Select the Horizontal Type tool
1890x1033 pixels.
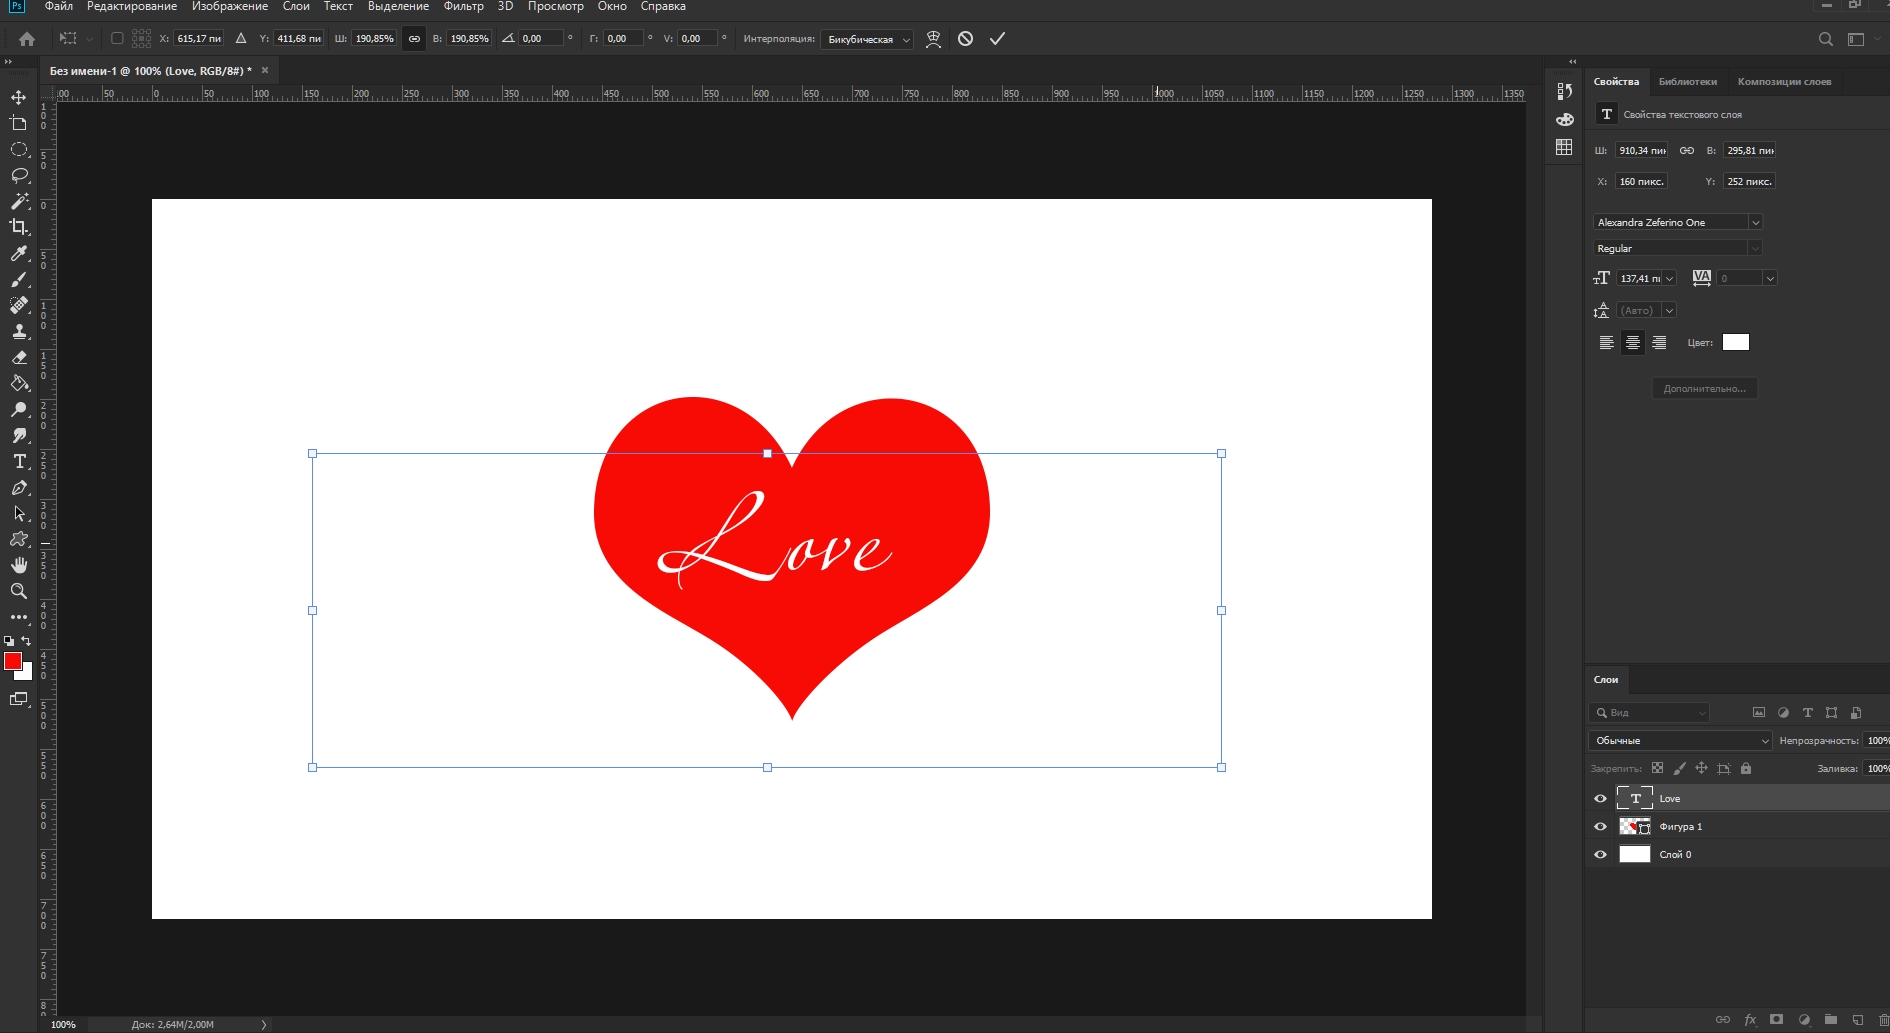click(18, 461)
